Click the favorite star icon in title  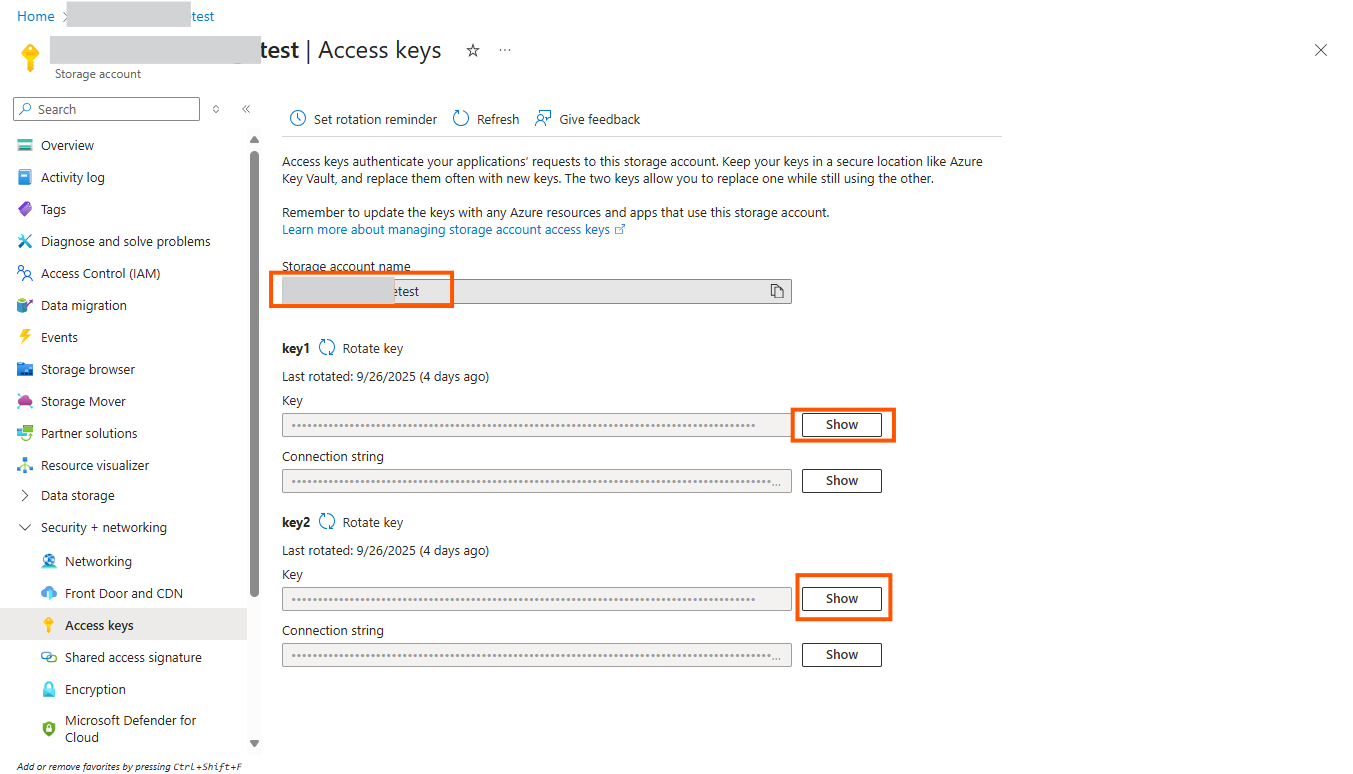tap(473, 50)
